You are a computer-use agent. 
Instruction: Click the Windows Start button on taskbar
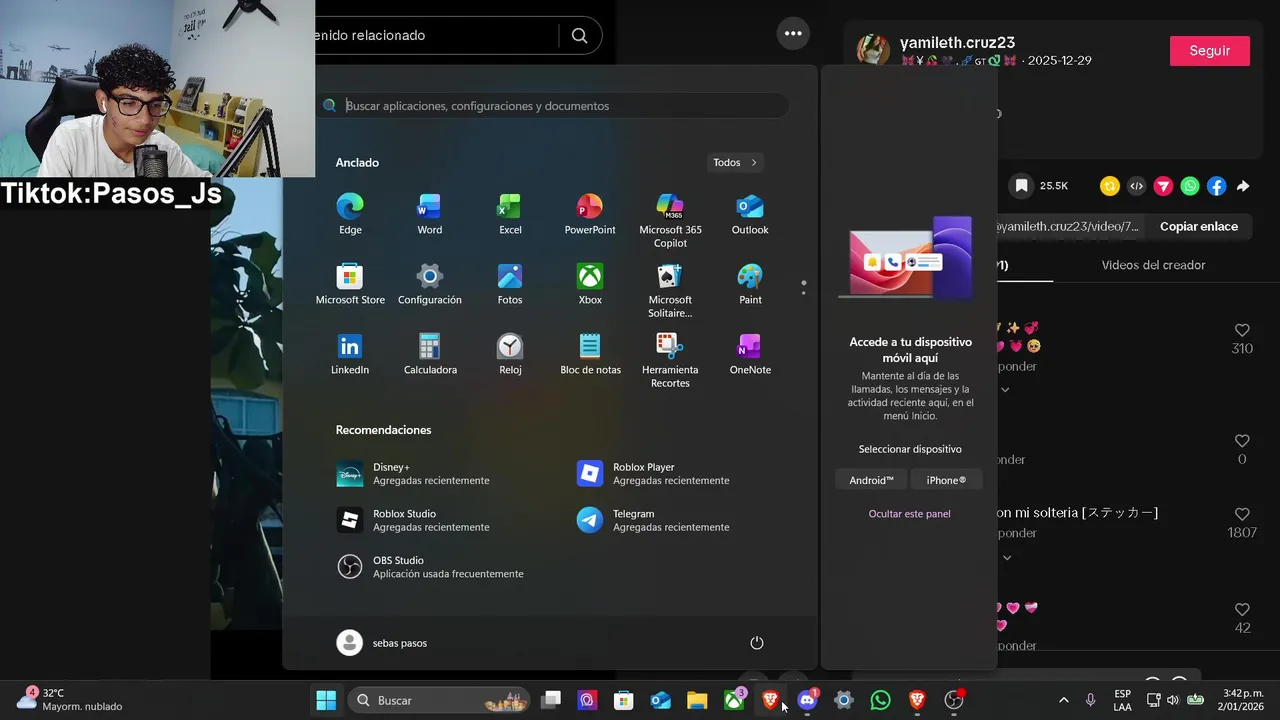(x=326, y=700)
